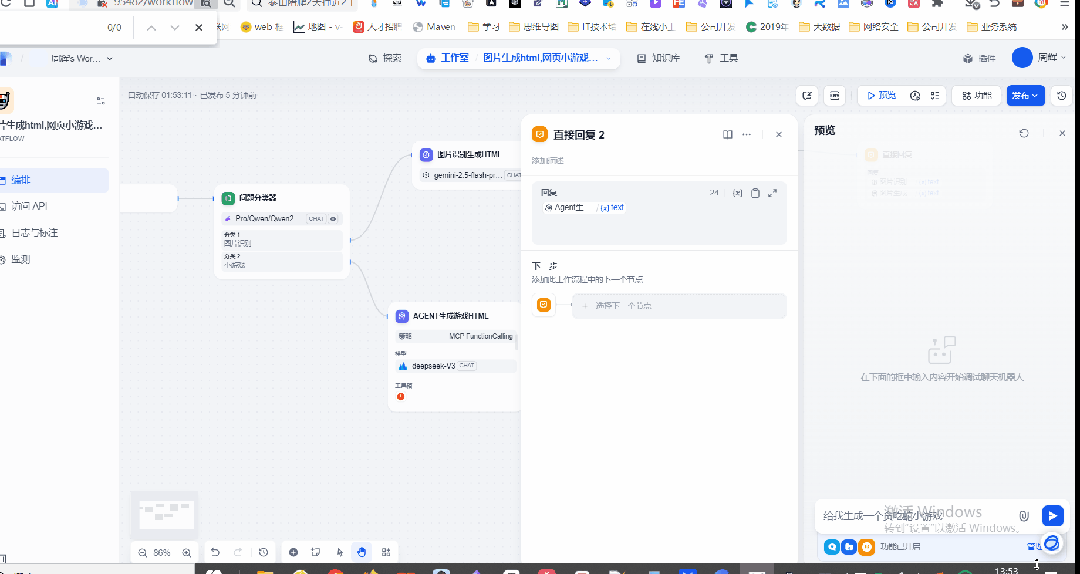
Task: Select the next node placeholder box
Action: tap(679, 305)
